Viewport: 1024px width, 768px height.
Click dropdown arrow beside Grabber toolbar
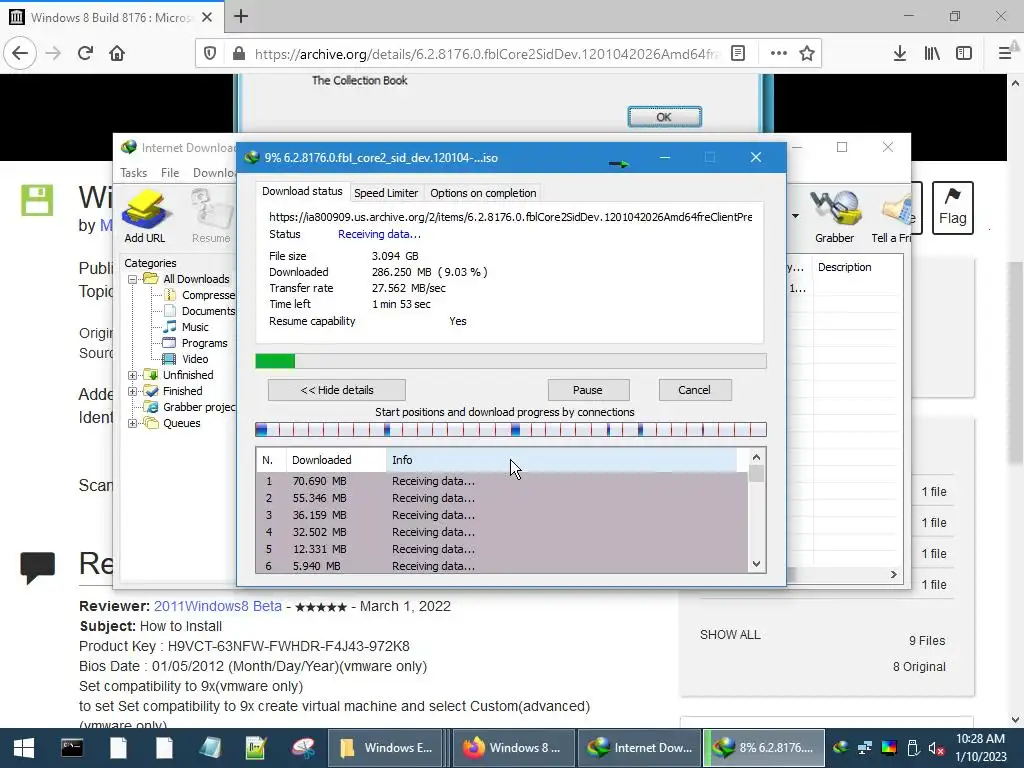tap(795, 216)
